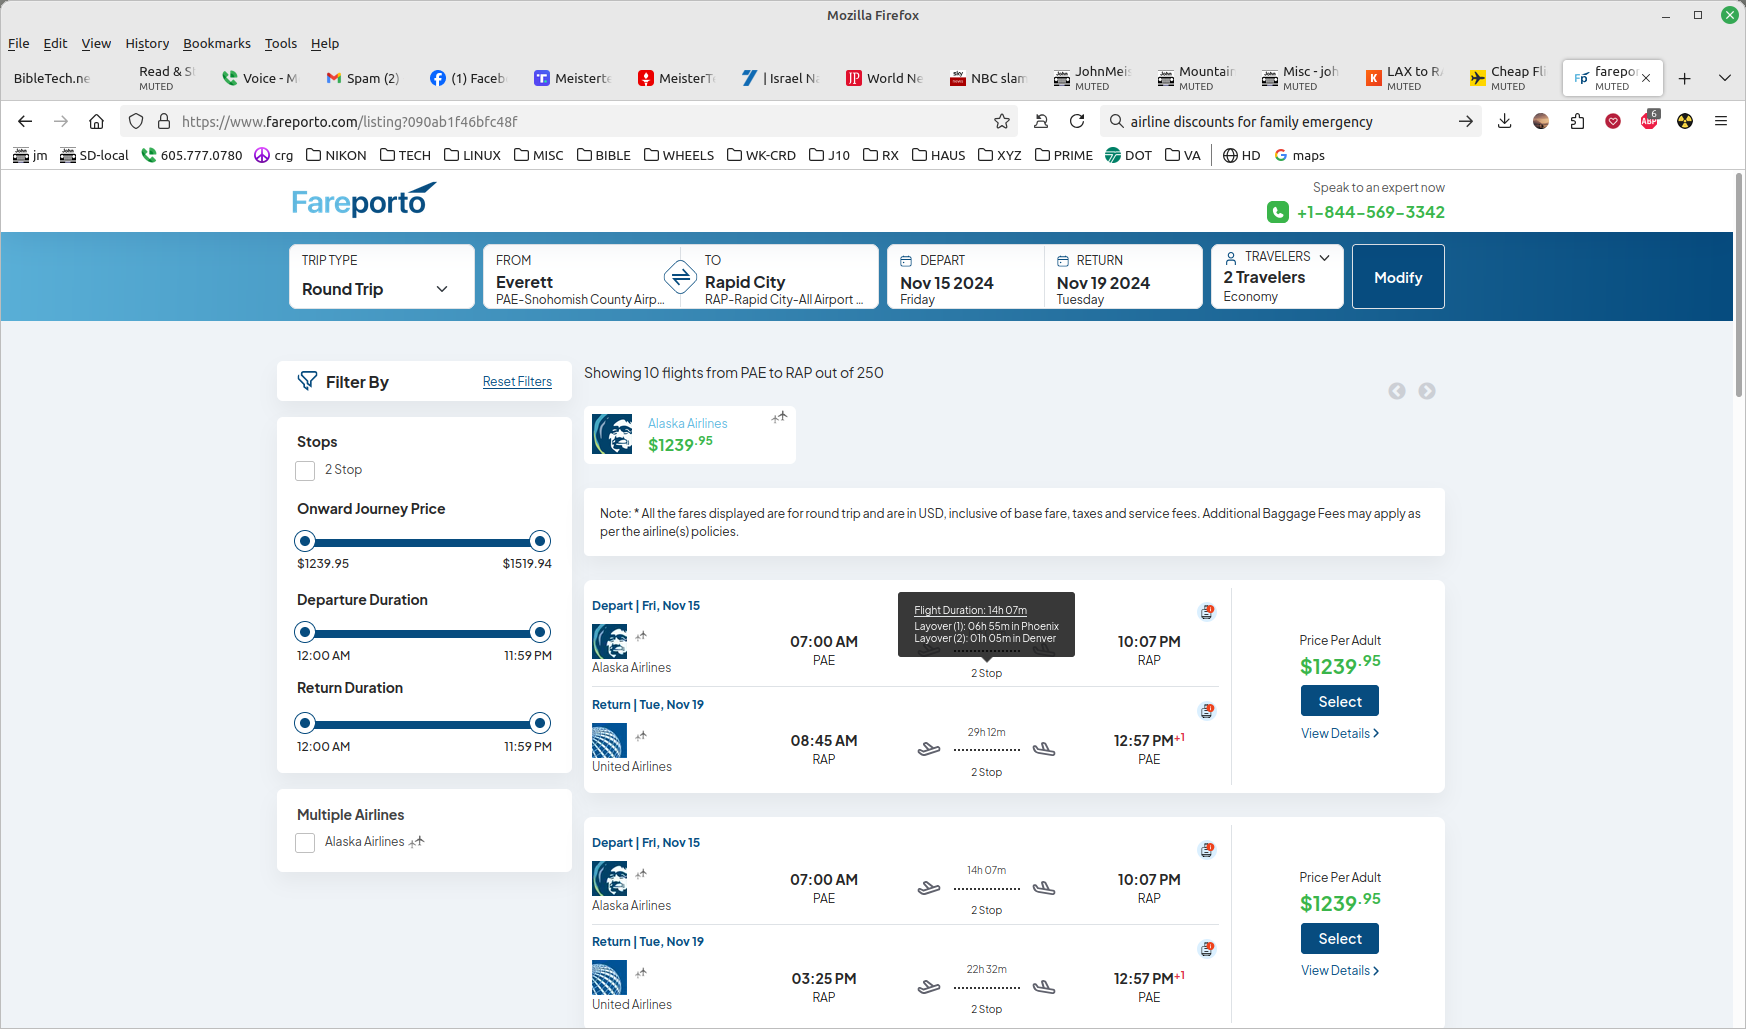This screenshot has width=1746, height=1029.
Task: Click the baggage info icon on first departure
Action: [1207, 612]
